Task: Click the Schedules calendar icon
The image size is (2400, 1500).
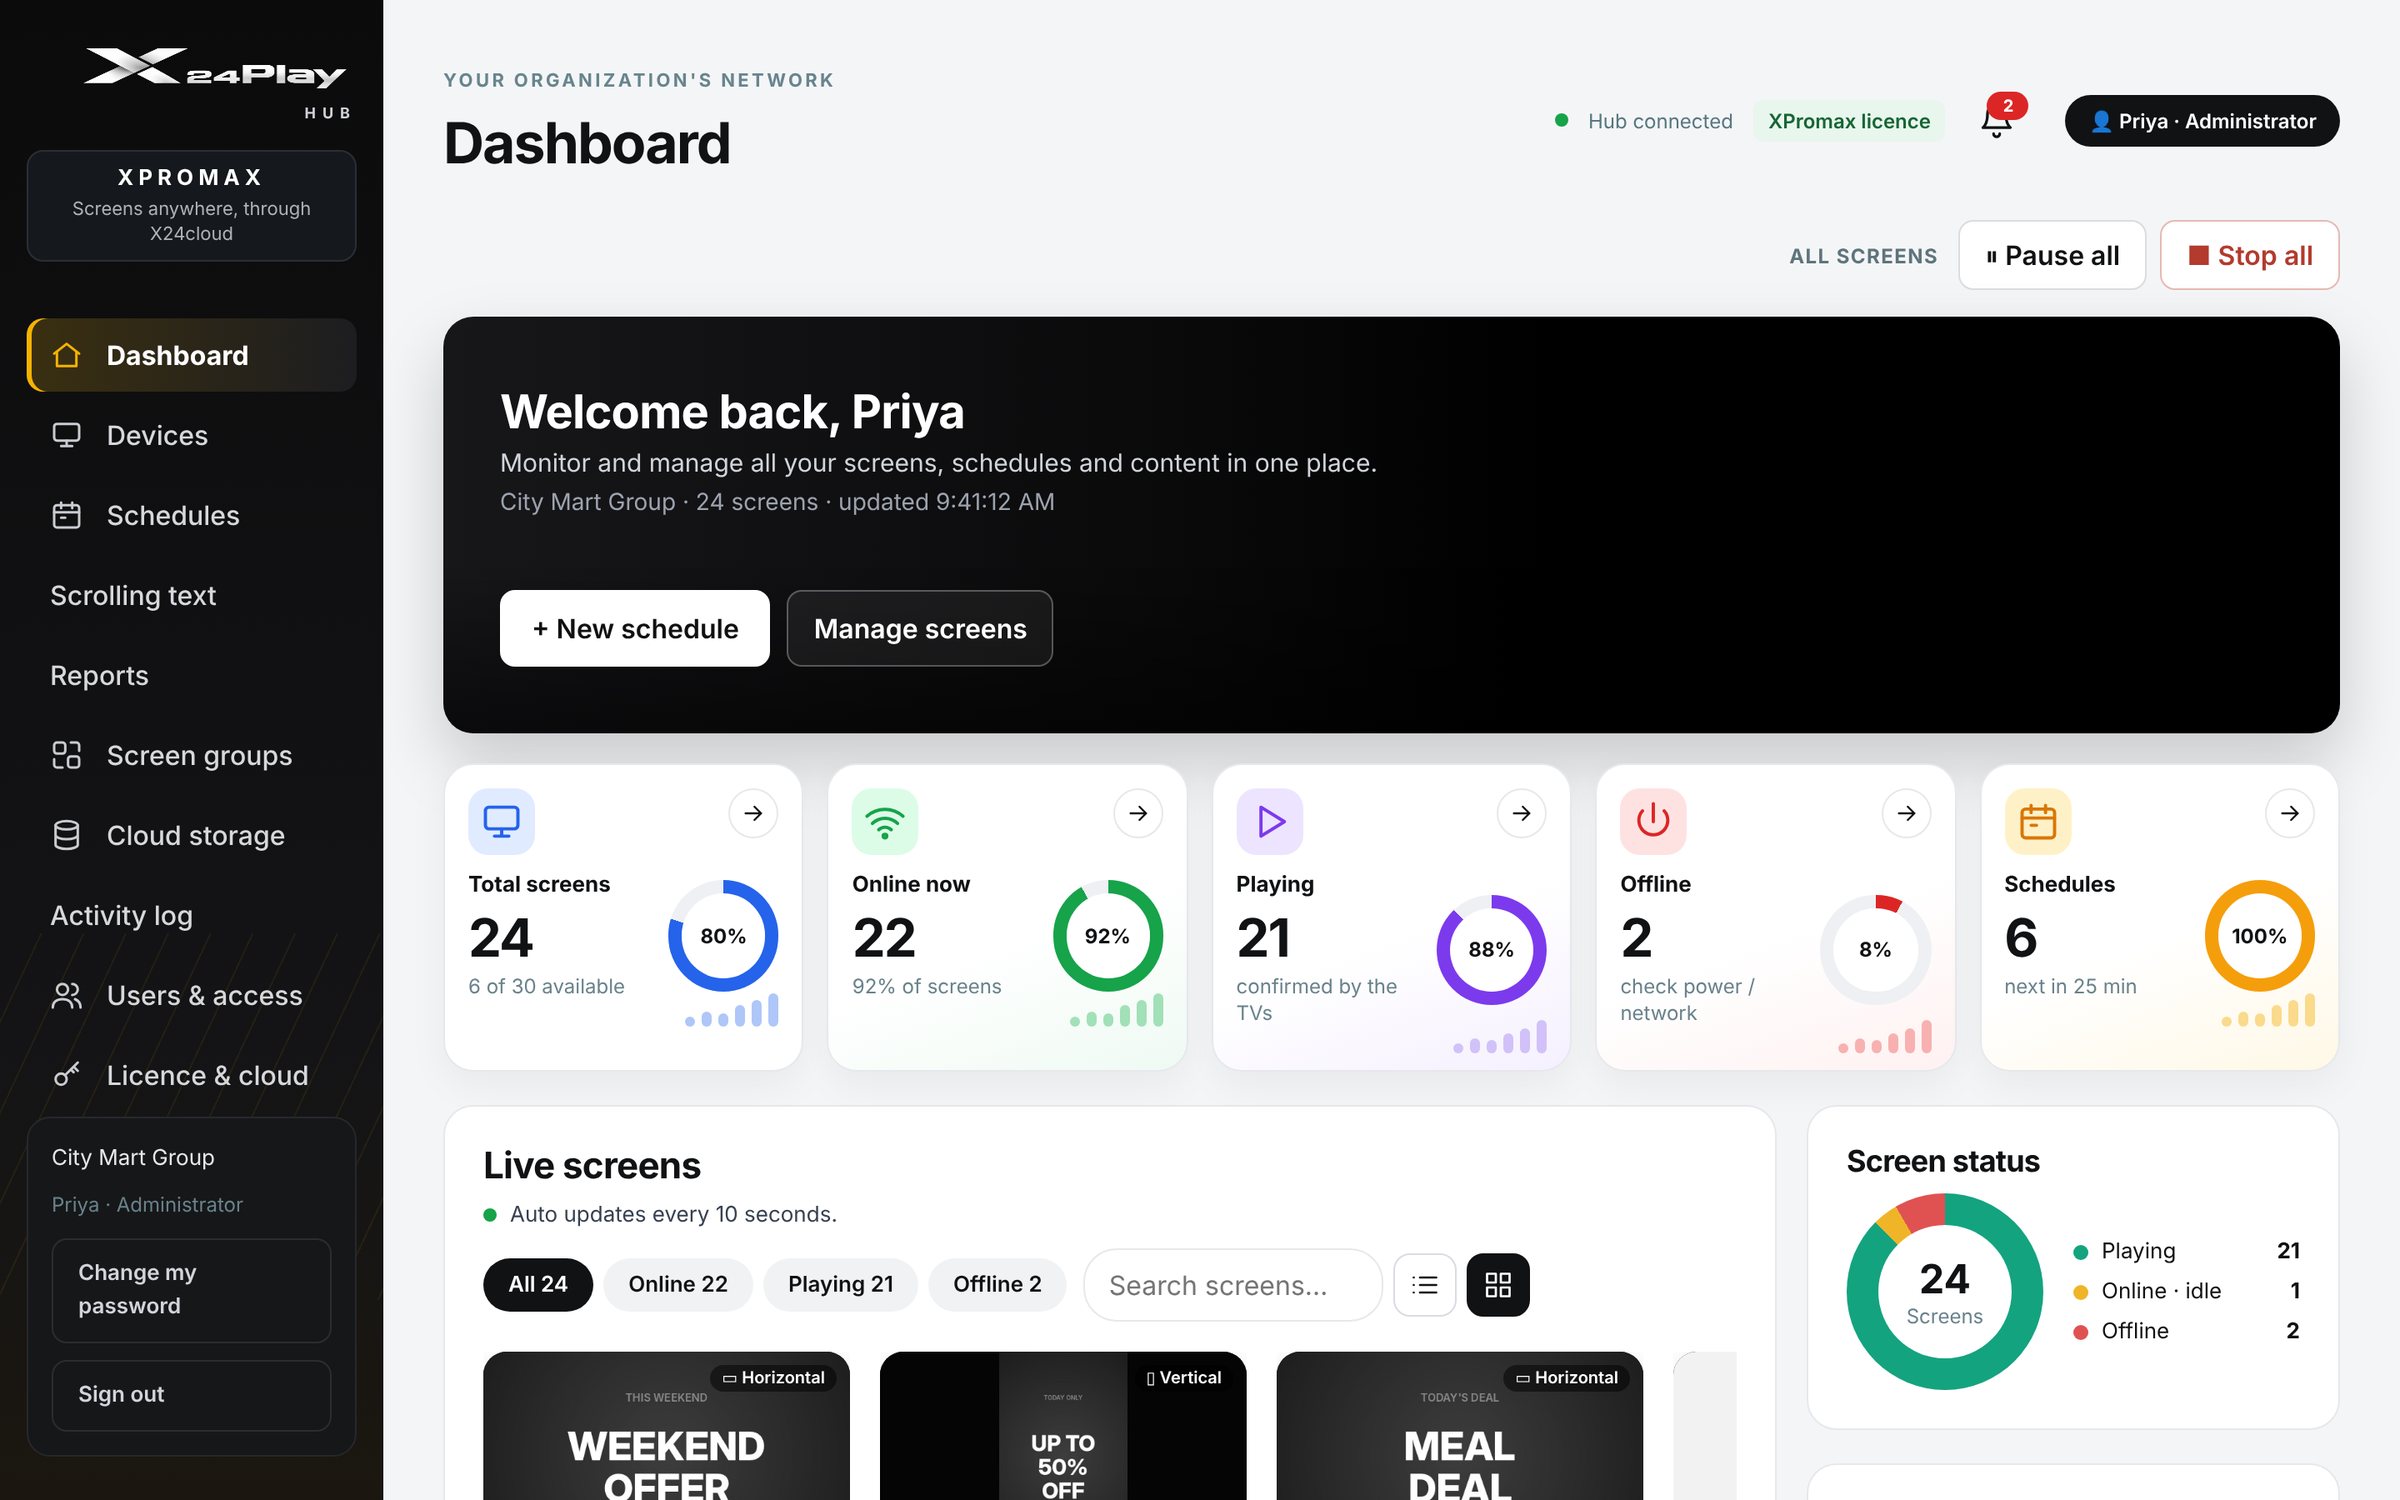Action: (2037, 821)
